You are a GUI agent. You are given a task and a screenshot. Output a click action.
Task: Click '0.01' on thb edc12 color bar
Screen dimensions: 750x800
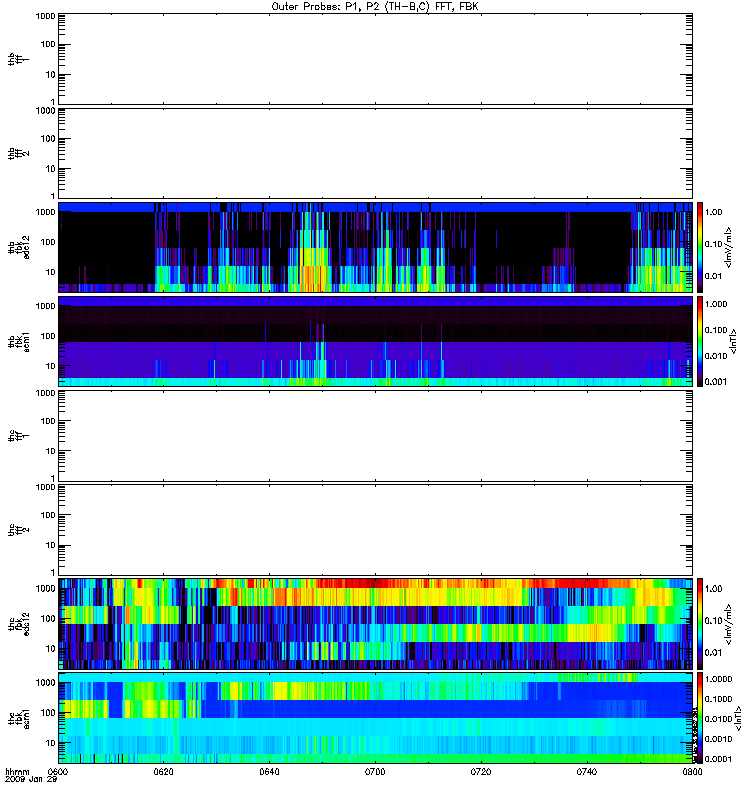pos(713,276)
